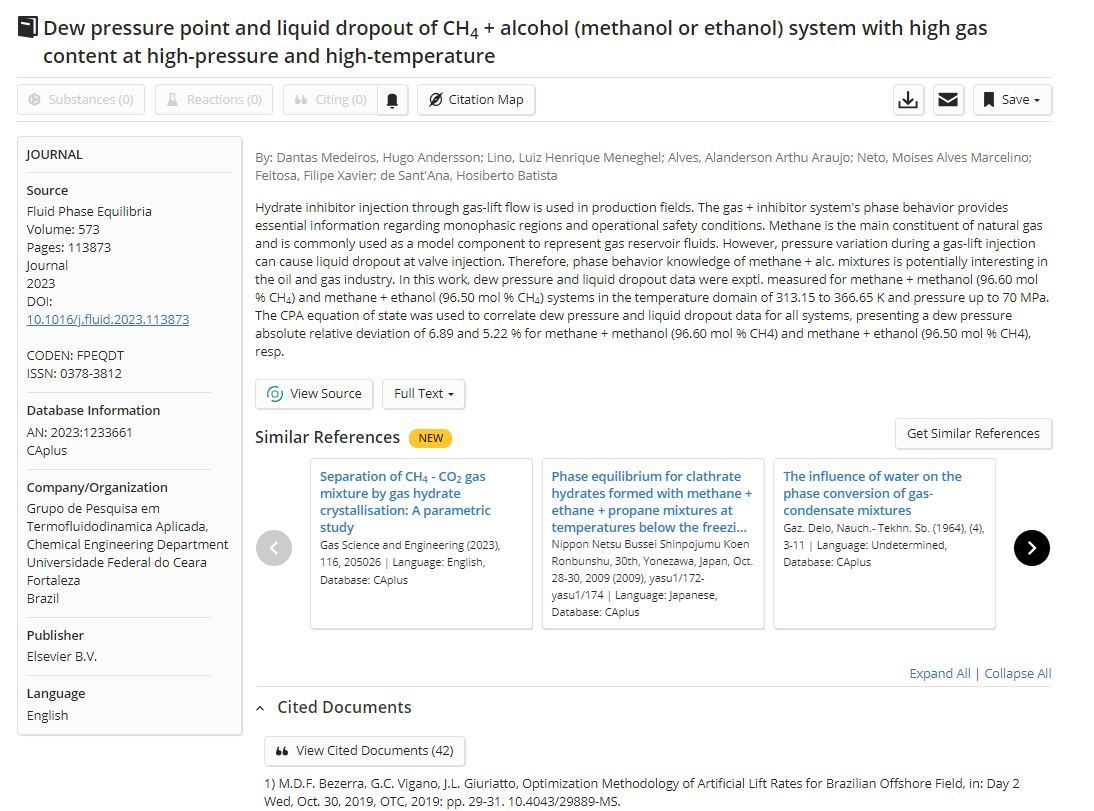Click the journal document icon beside title
Viewport: 1094px width, 811px height.
pyautogui.click(x=27, y=28)
